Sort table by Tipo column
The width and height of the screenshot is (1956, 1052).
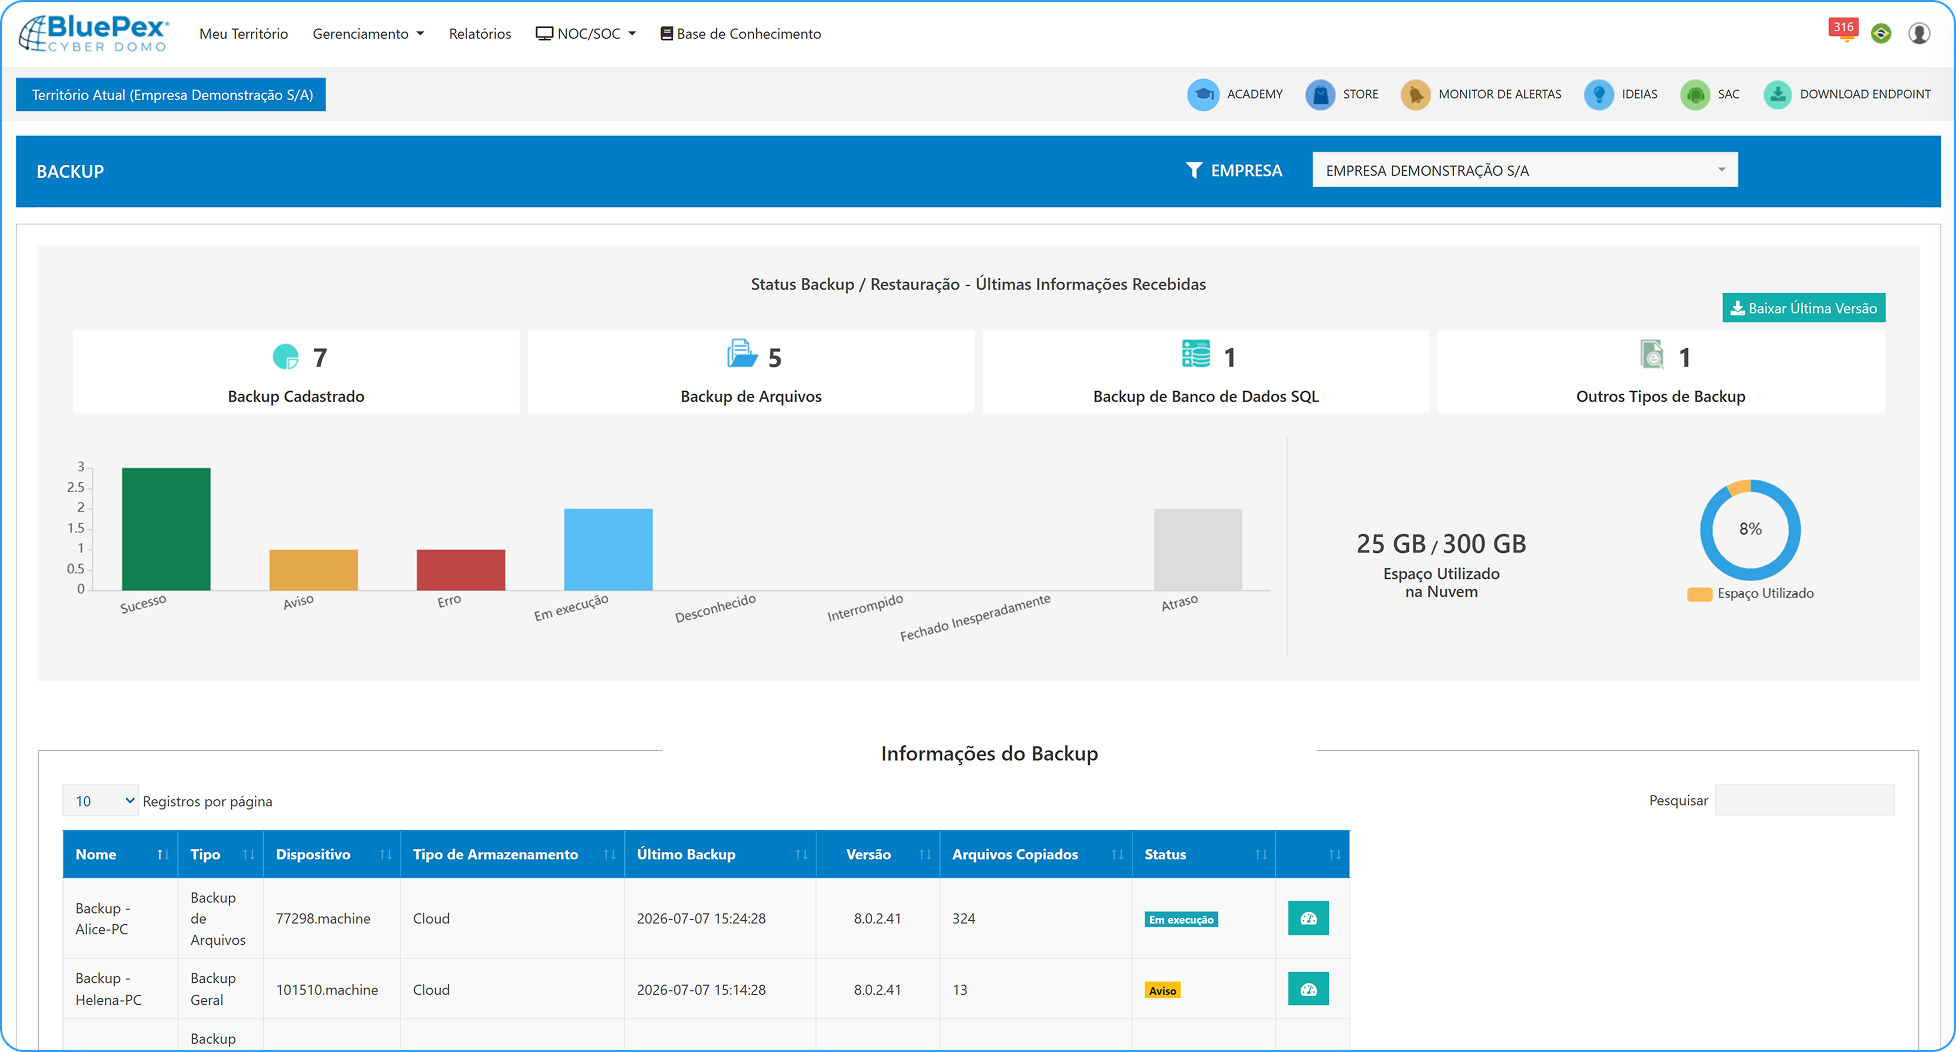tap(221, 854)
